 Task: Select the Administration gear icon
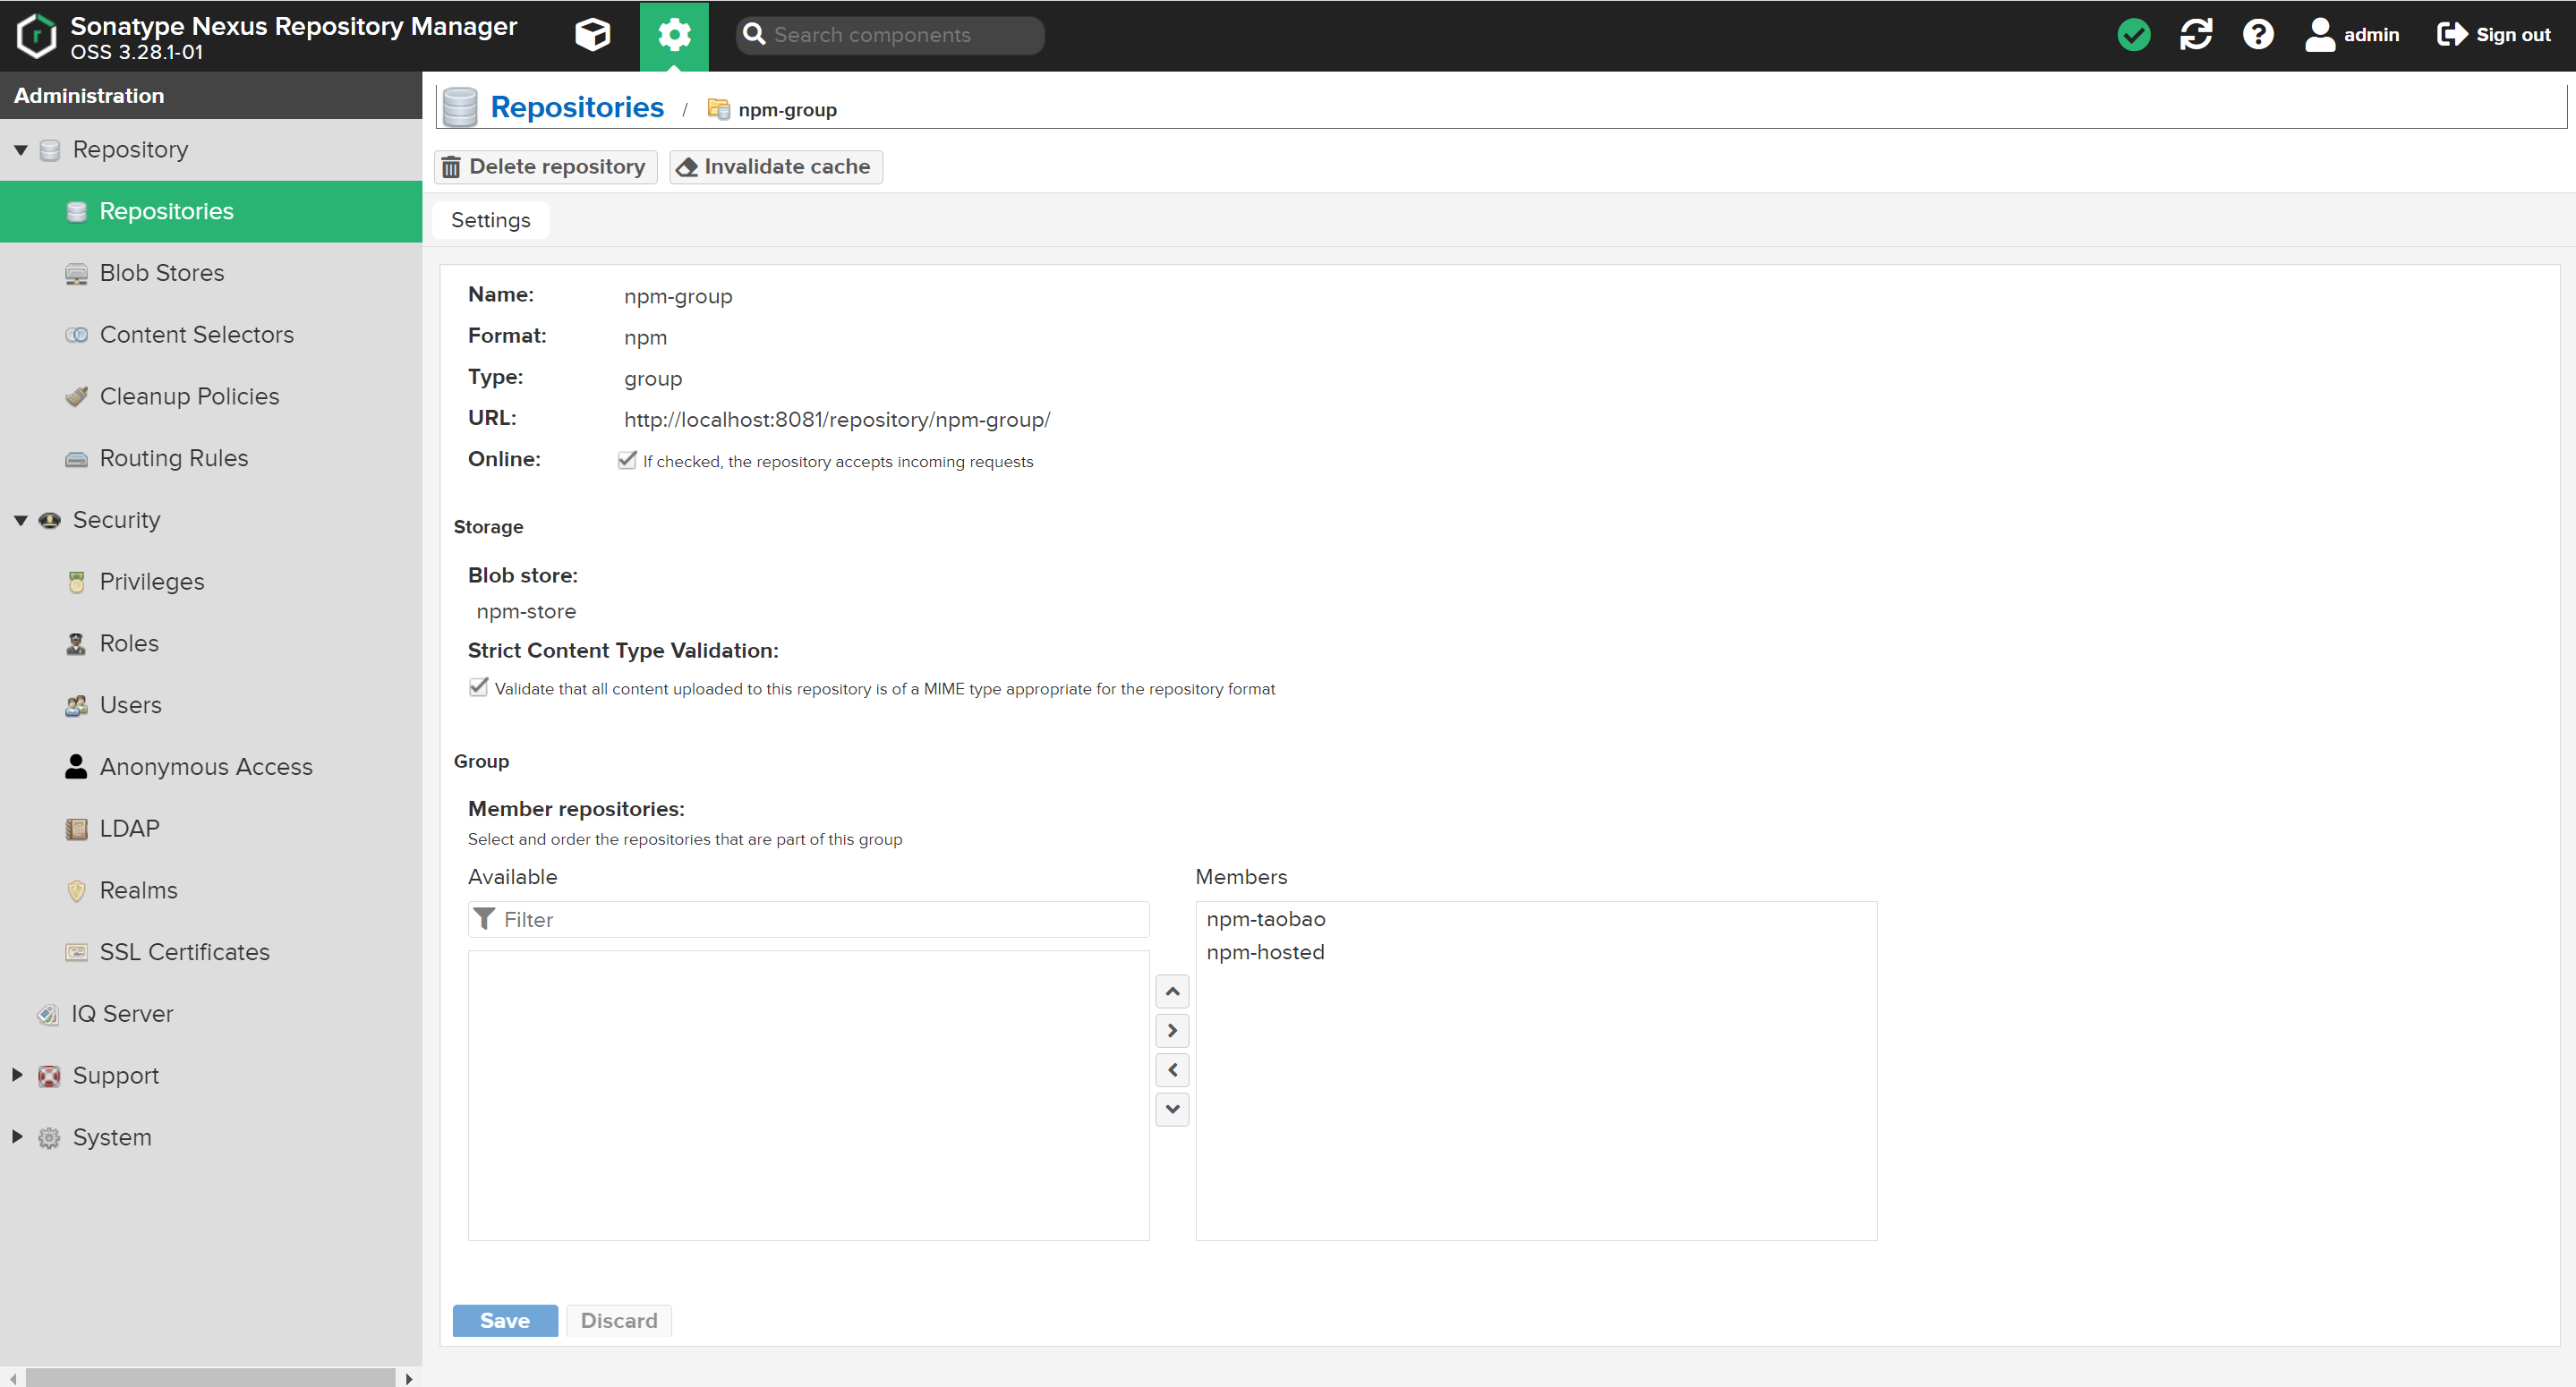(x=674, y=35)
